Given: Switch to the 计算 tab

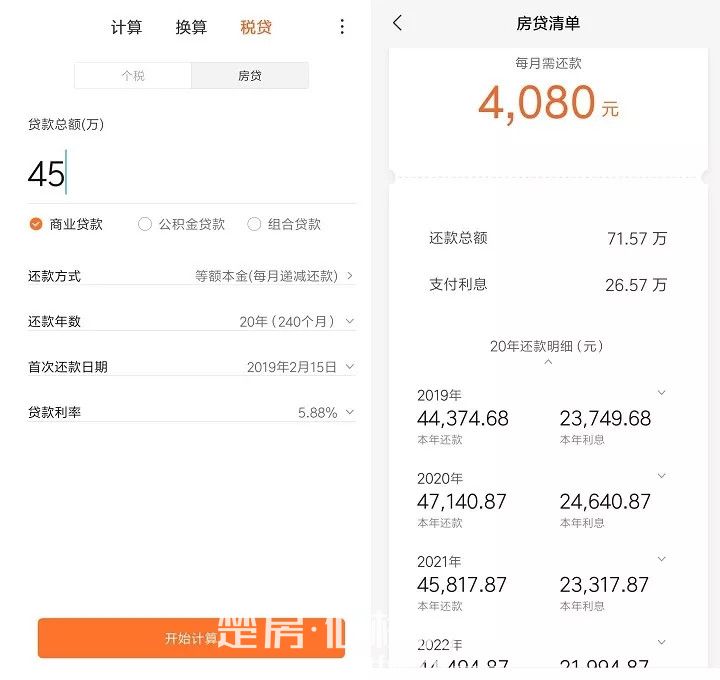Looking at the screenshot, I should click(126, 27).
